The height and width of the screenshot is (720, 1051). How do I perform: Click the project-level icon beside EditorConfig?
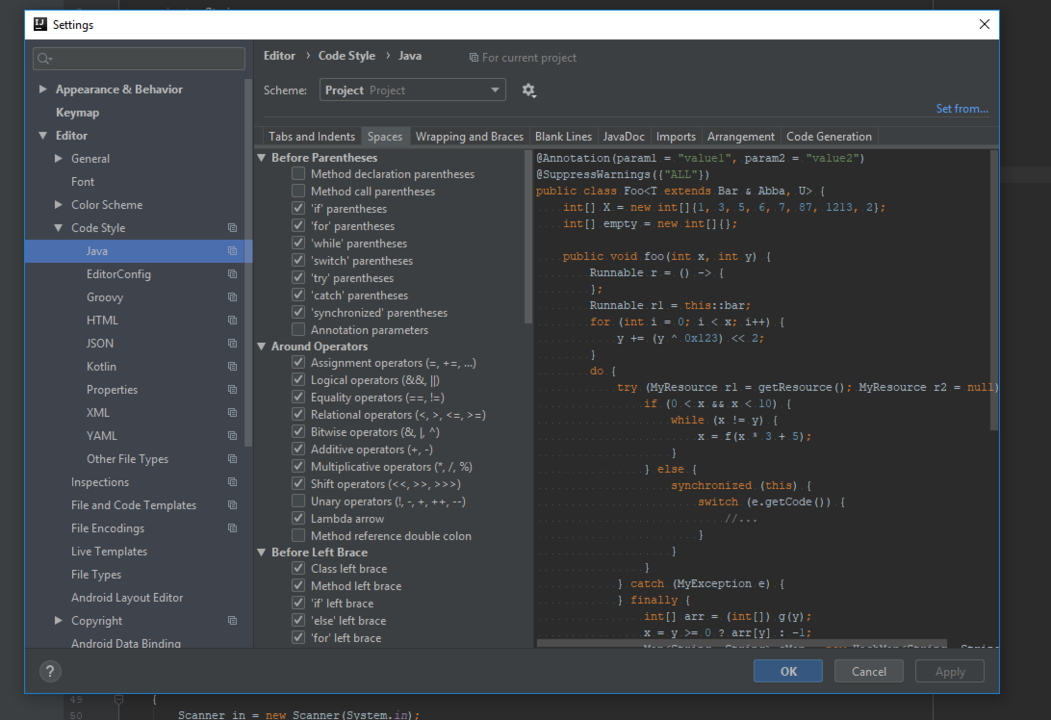pos(232,274)
